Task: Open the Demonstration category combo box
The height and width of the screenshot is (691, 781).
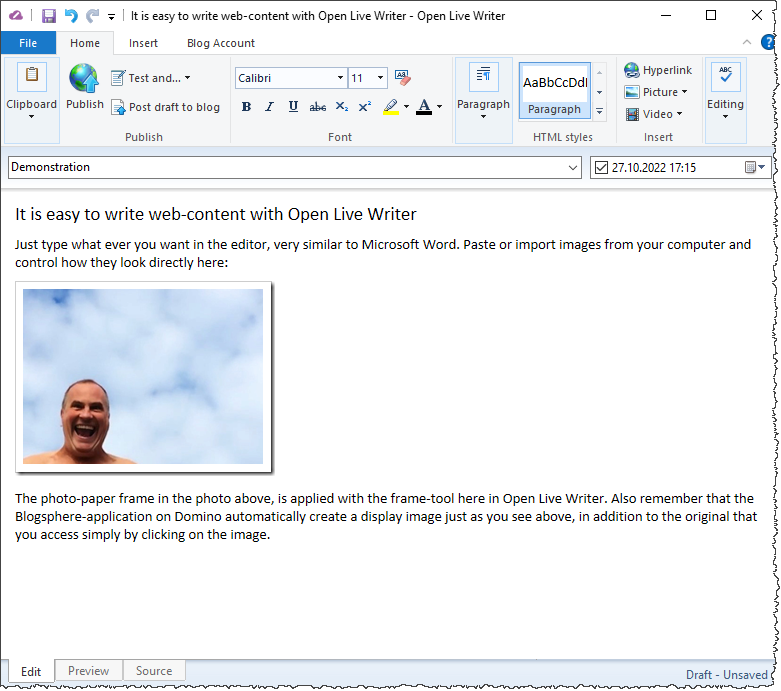Action: pos(295,167)
